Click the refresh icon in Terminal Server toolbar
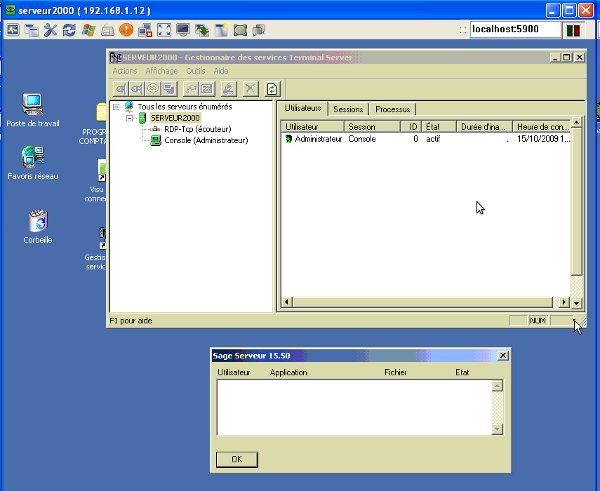600x491 pixels. coord(272,89)
